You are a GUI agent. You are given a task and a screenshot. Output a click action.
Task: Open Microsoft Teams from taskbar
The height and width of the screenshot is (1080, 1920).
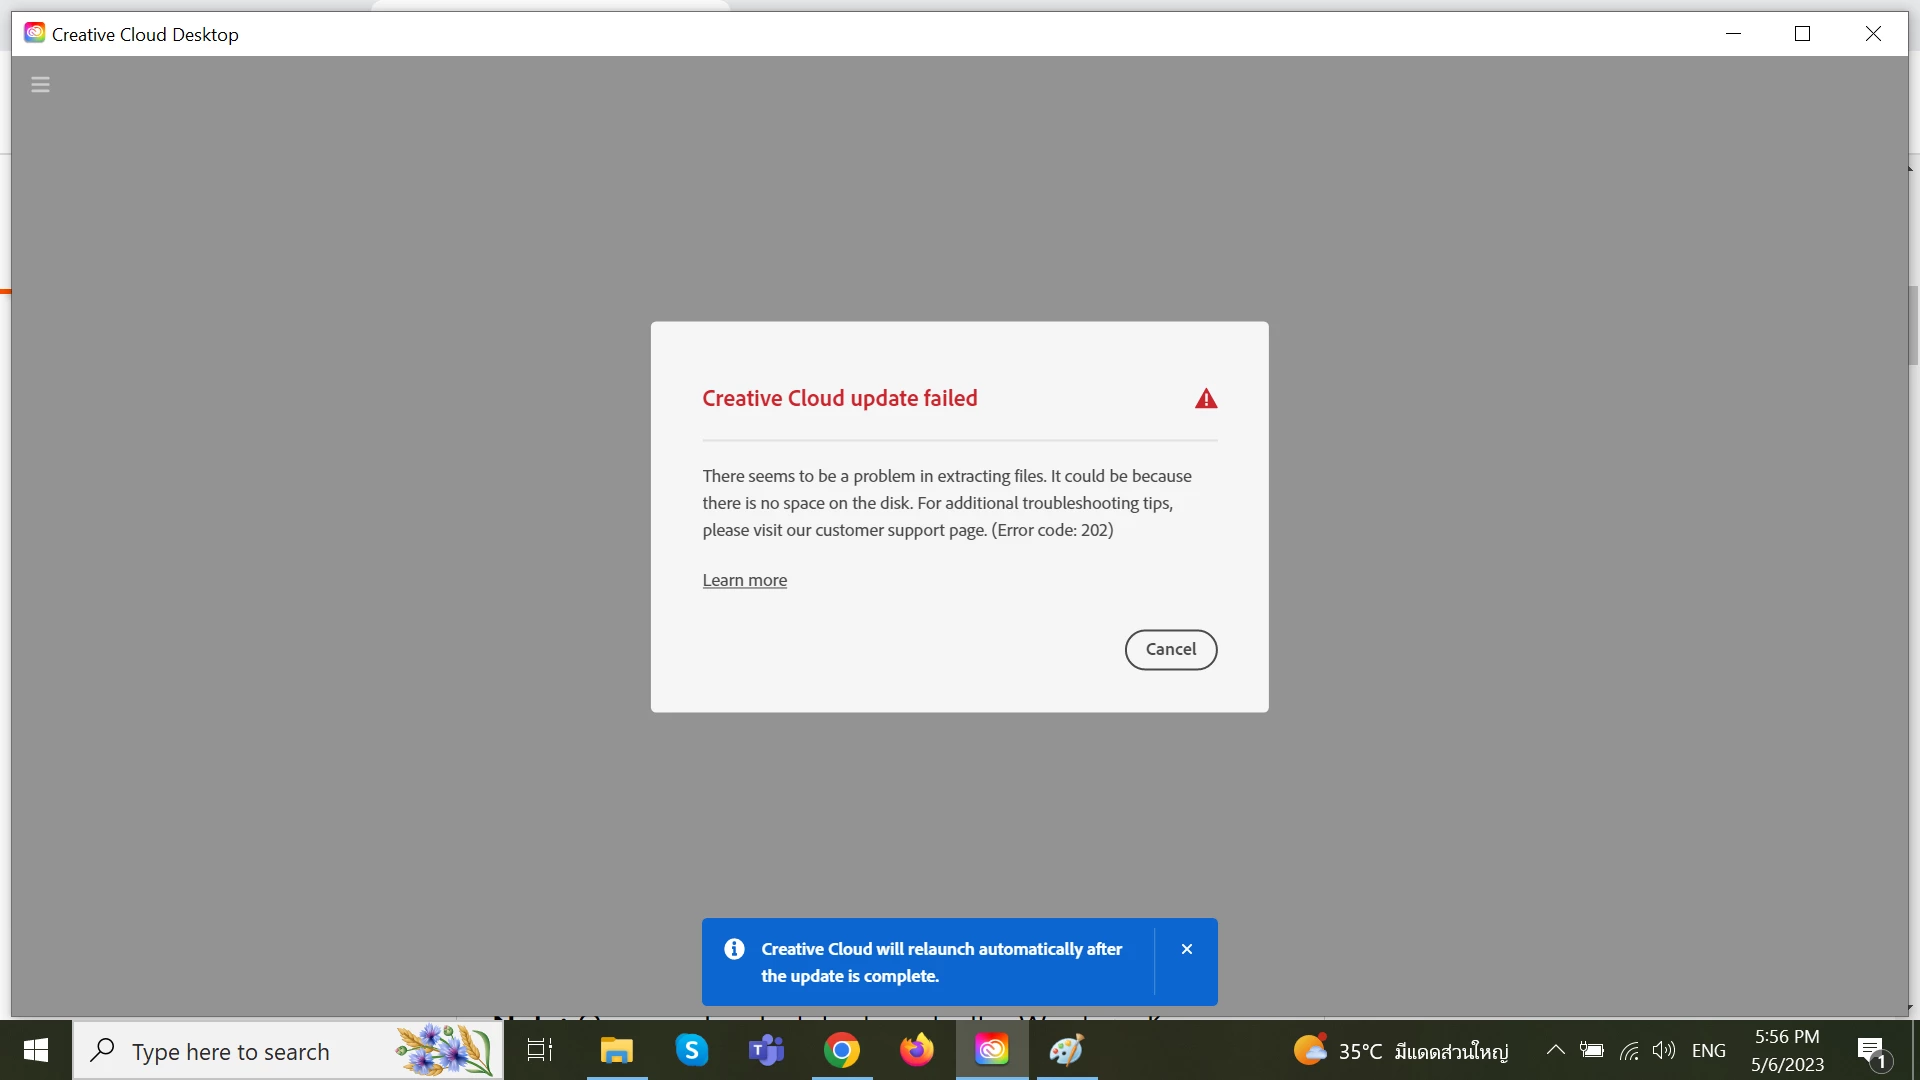tap(767, 1050)
